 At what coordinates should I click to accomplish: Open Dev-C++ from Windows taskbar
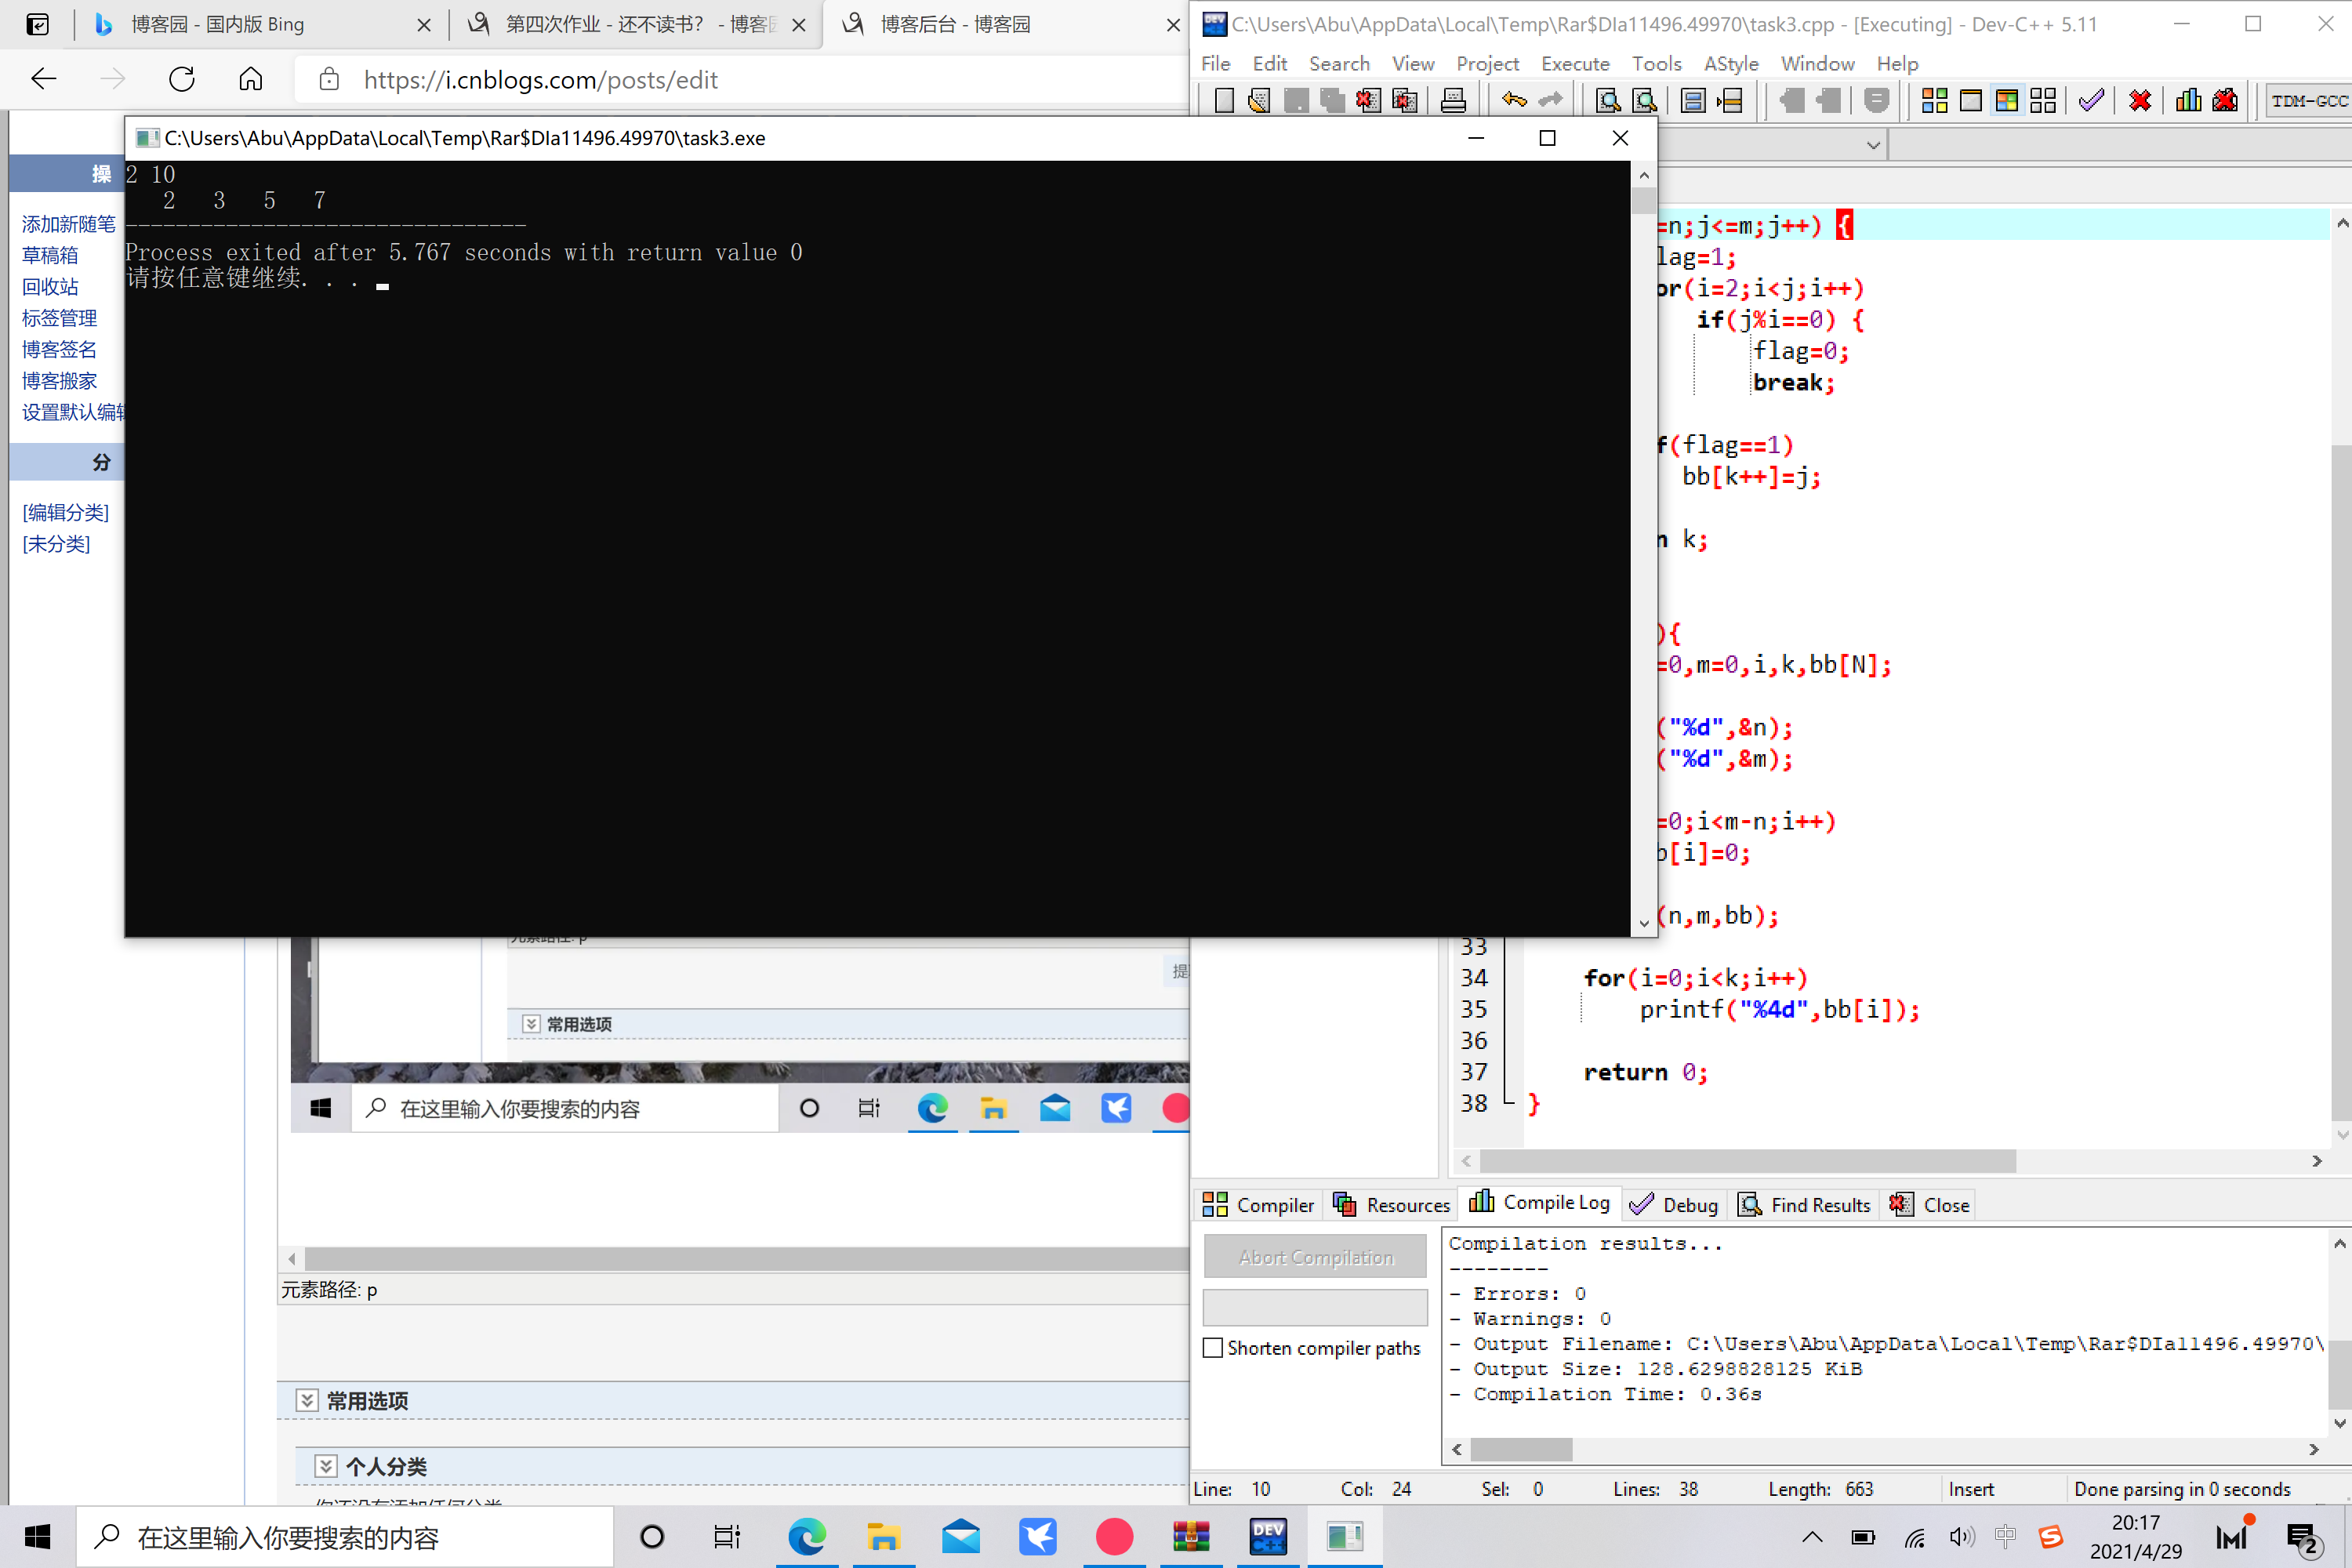tap(1268, 1536)
